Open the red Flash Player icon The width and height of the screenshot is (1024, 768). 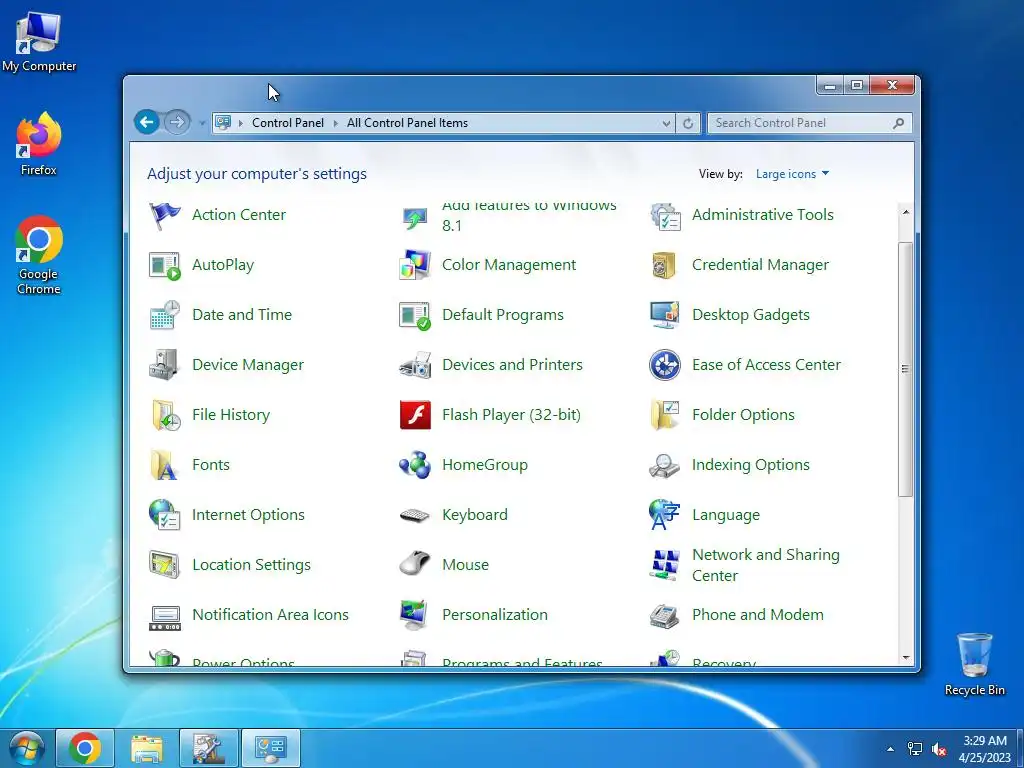[x=415, y=415]
